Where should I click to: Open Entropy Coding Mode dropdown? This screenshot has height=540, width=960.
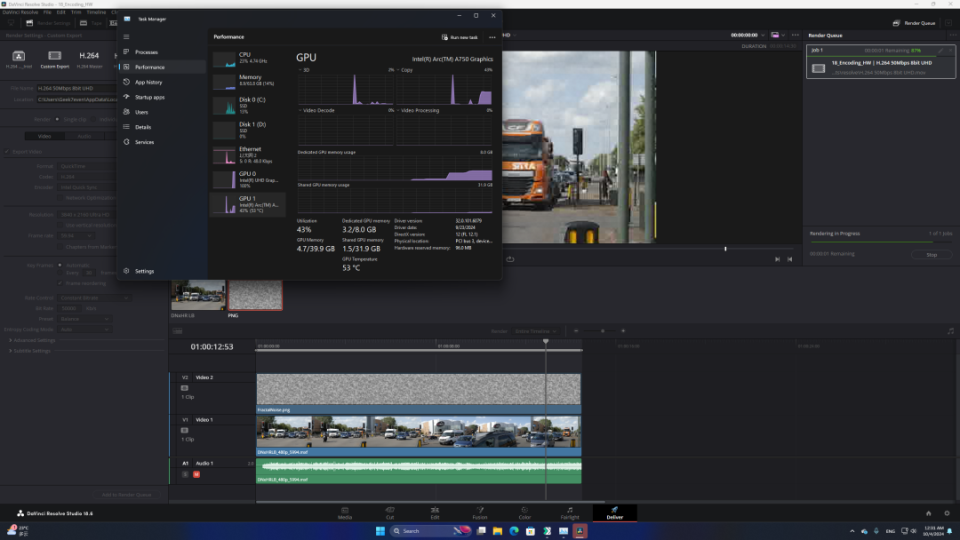[x=84, y=329]
